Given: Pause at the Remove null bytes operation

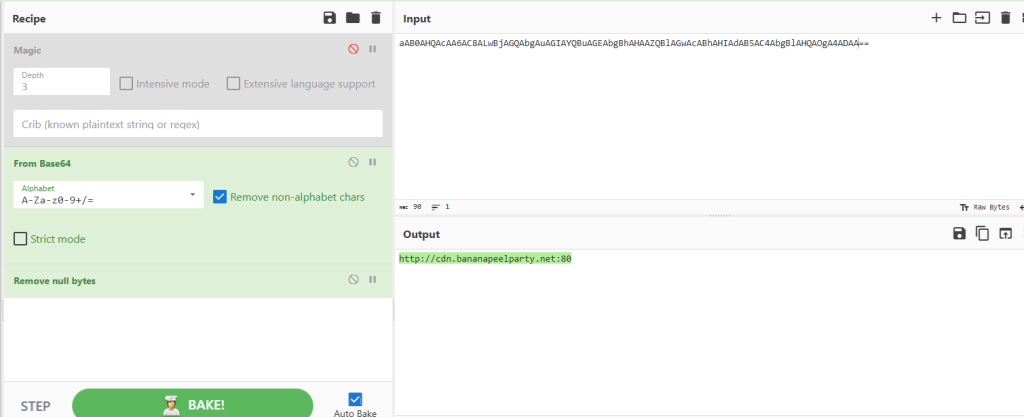Looking at the screenshot, I should coord(373,280).
